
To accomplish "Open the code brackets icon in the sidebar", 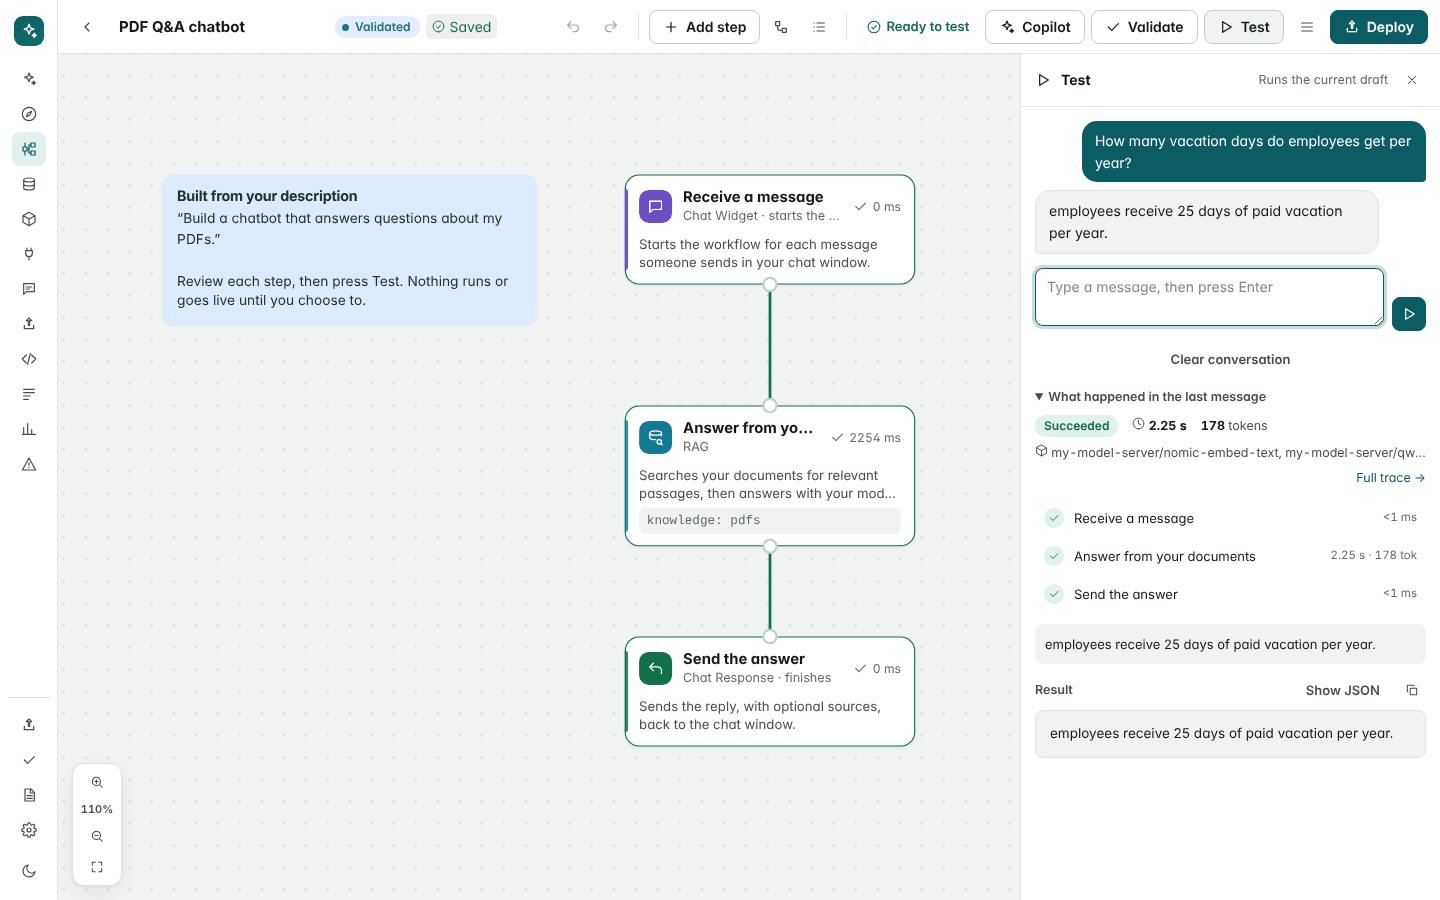I will click(x=29, y=359).
